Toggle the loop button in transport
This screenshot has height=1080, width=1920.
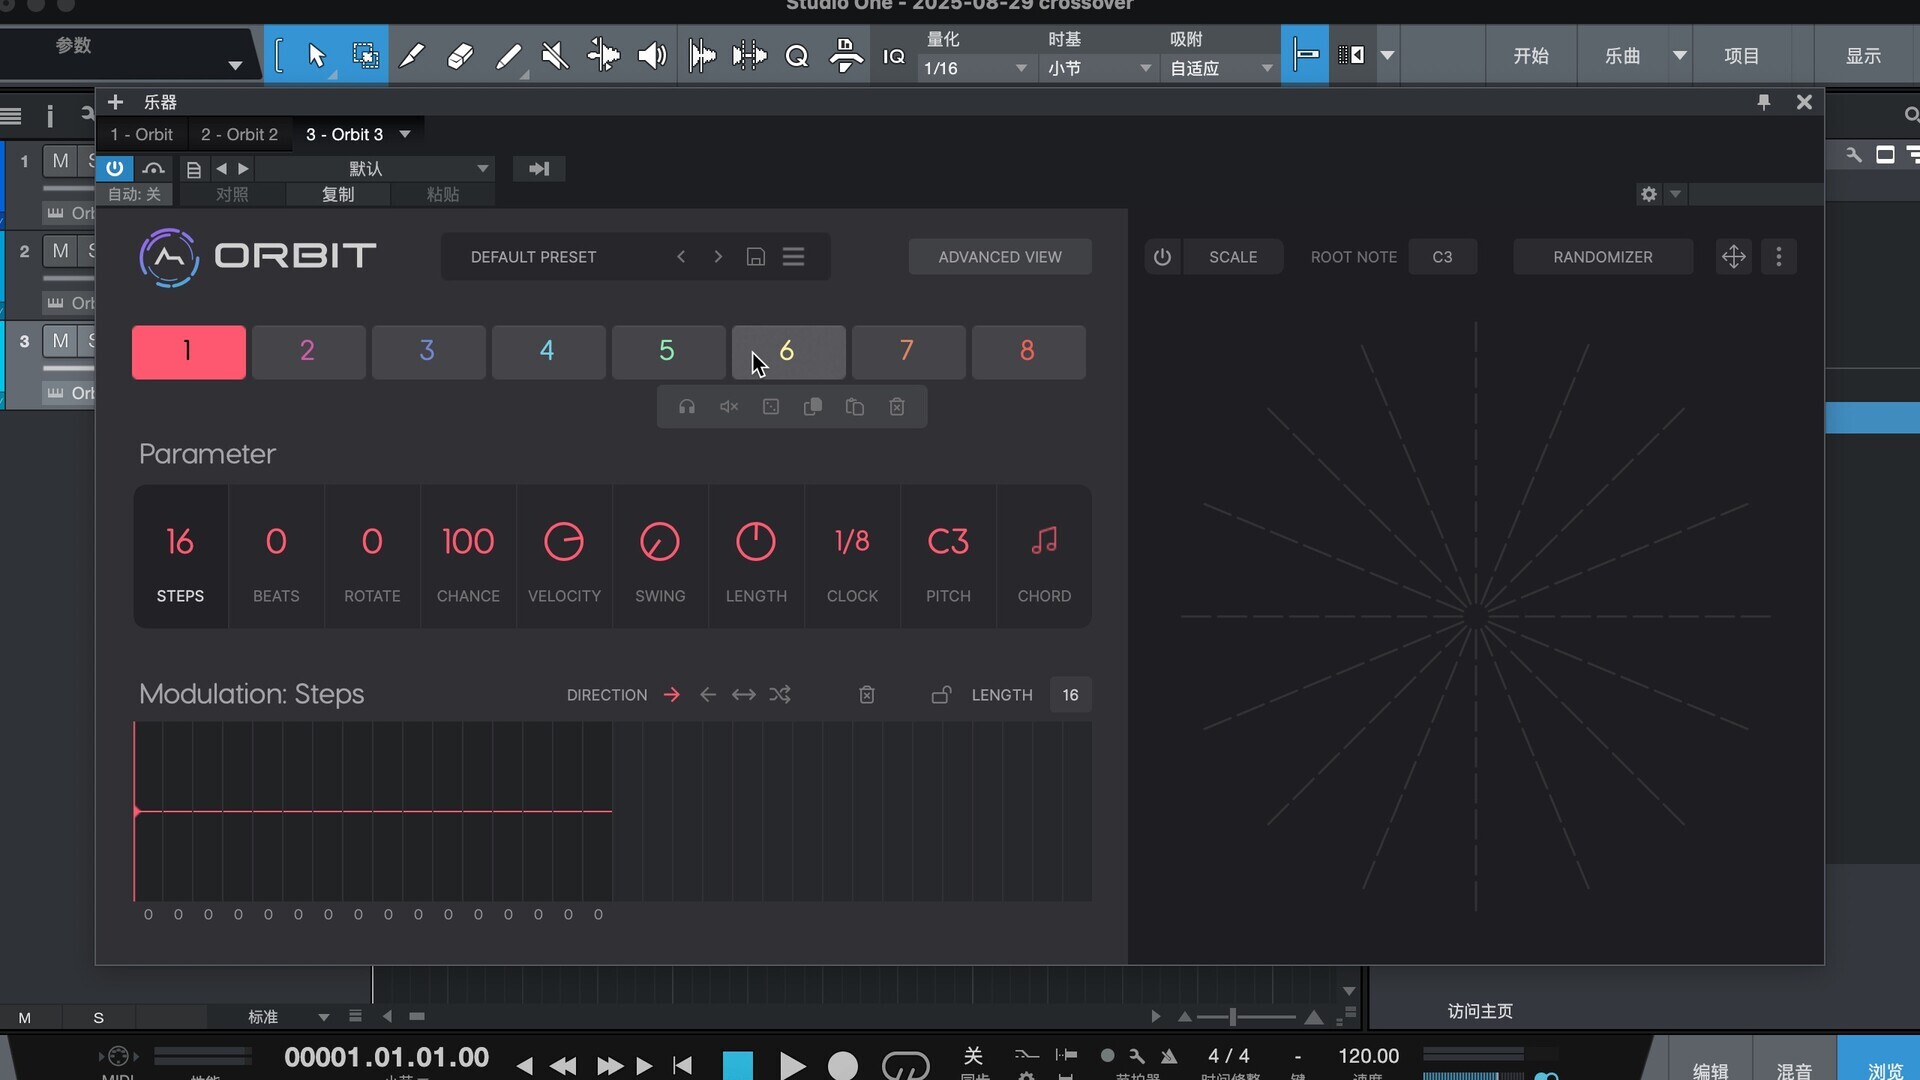click(906, 1065)
